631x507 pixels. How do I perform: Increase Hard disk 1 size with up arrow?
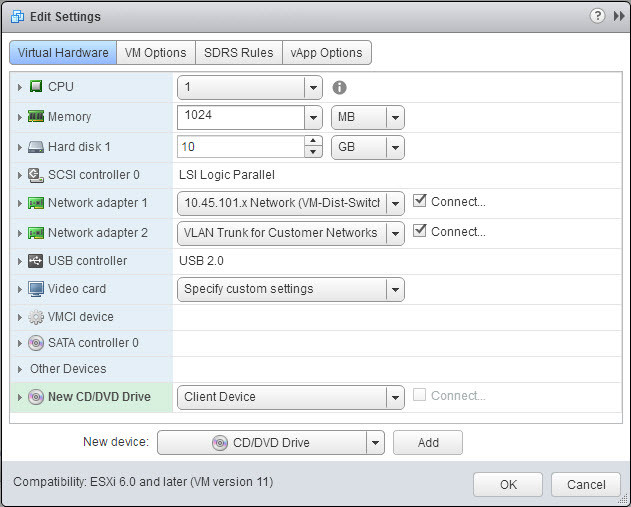[x=313, y=141]
